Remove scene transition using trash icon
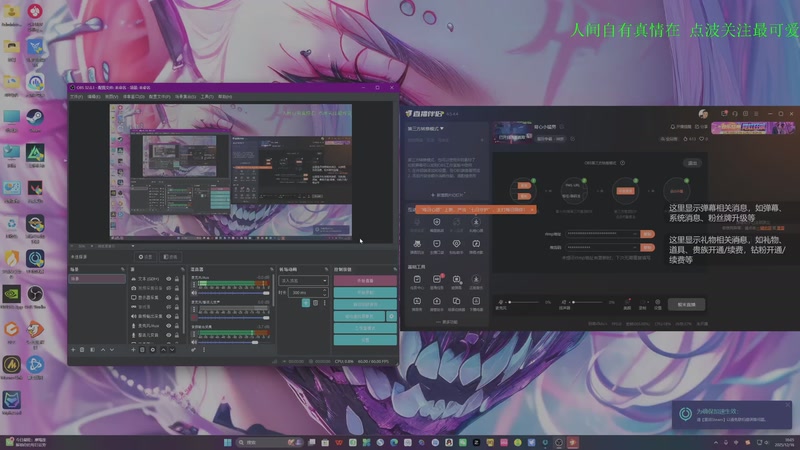Viewport: 800px width, 450px height. coord(315,303)
